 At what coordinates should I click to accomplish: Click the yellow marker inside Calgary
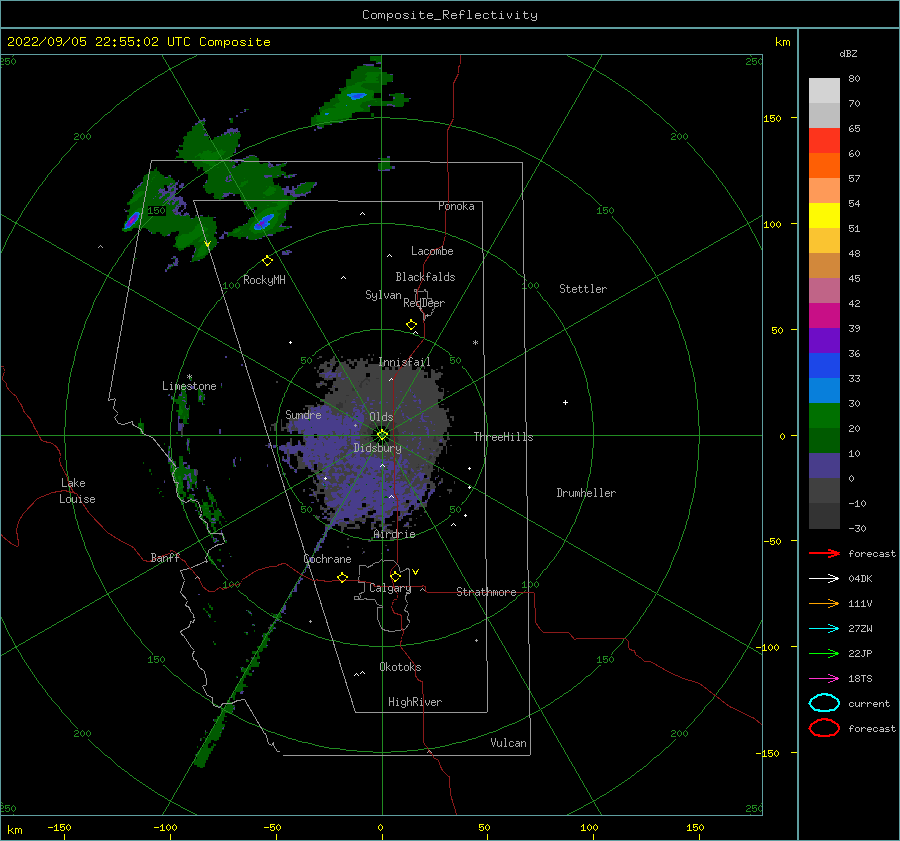click(395, 576)
